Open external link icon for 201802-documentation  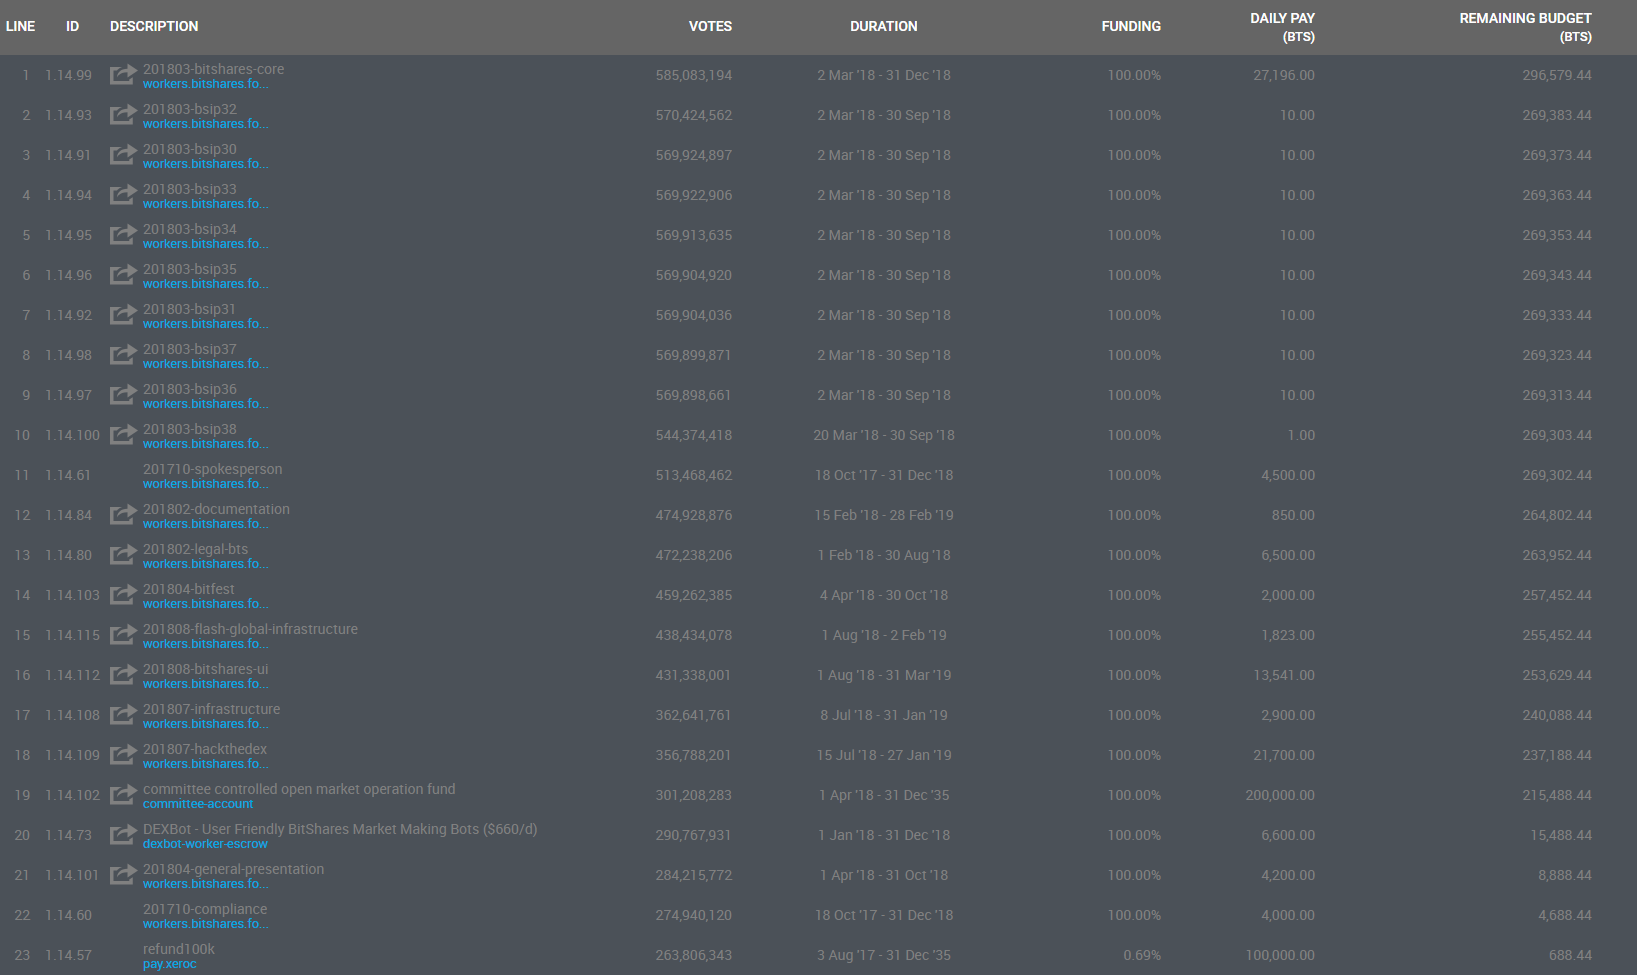pos(123,515)
